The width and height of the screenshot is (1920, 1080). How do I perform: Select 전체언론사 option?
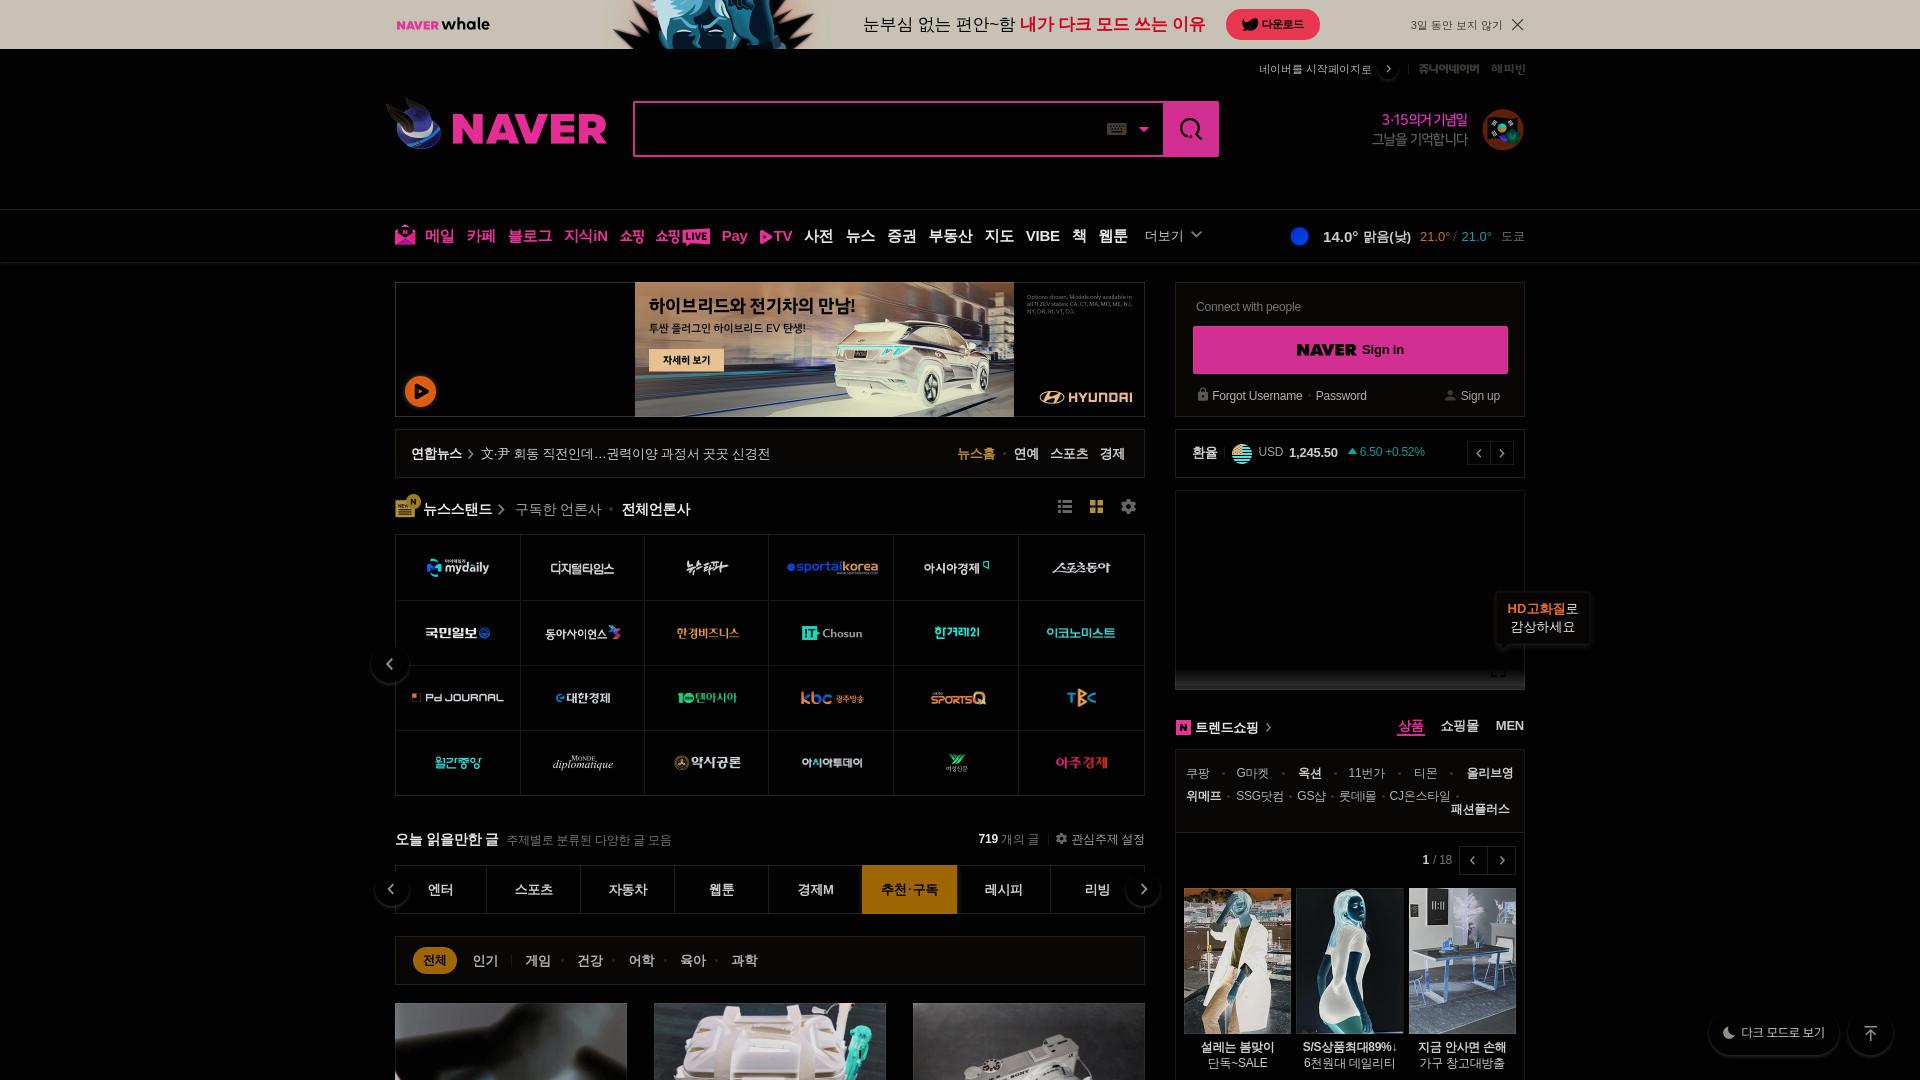pyautogui.click(x=656, y=510)
